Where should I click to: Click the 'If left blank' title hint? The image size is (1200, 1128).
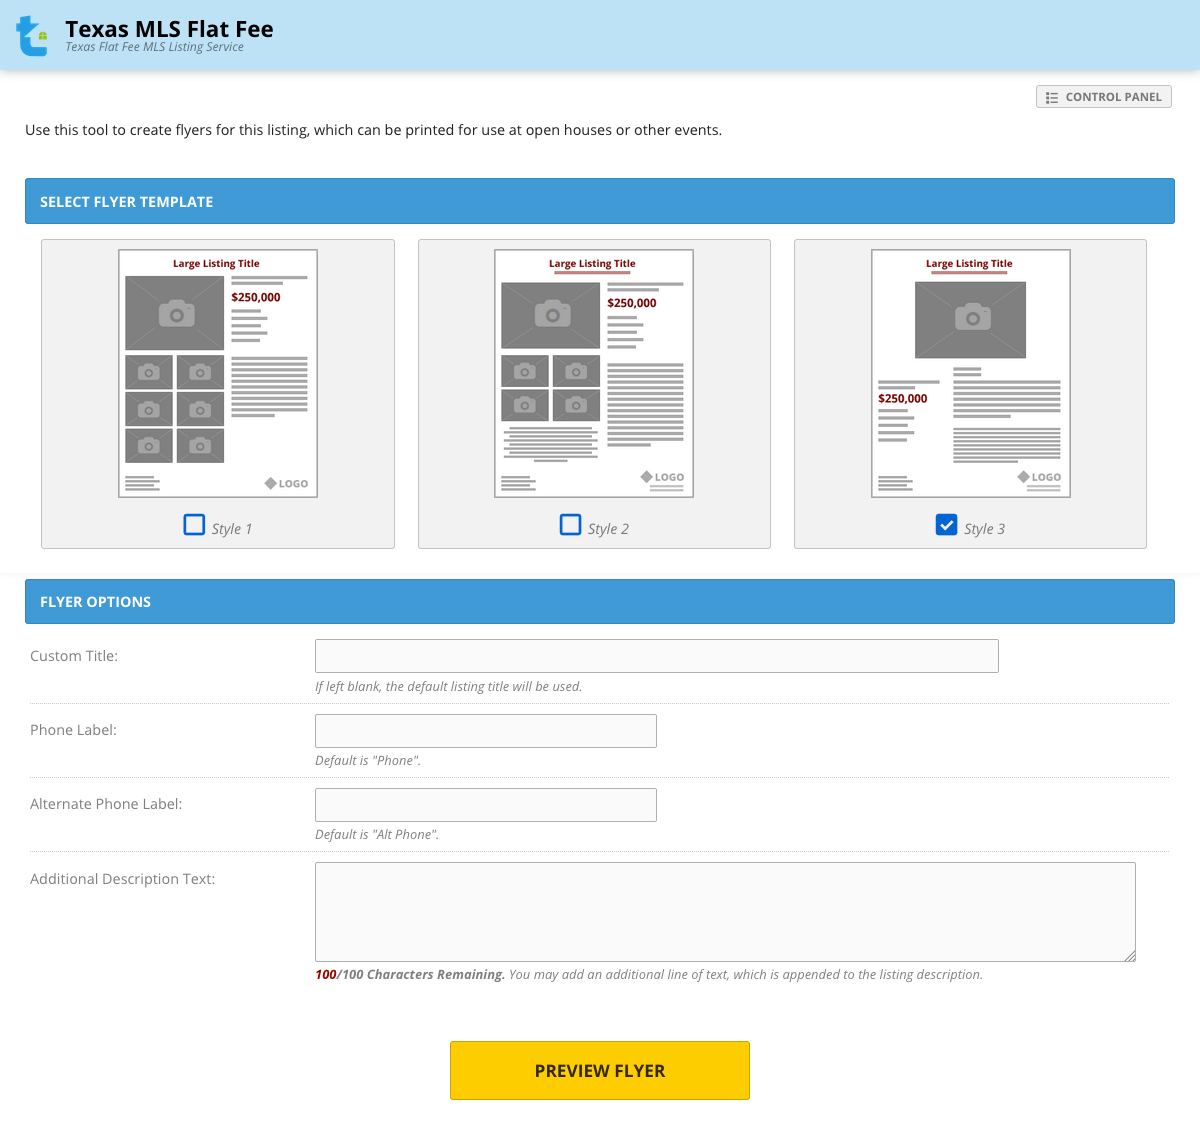click(448, 686)
